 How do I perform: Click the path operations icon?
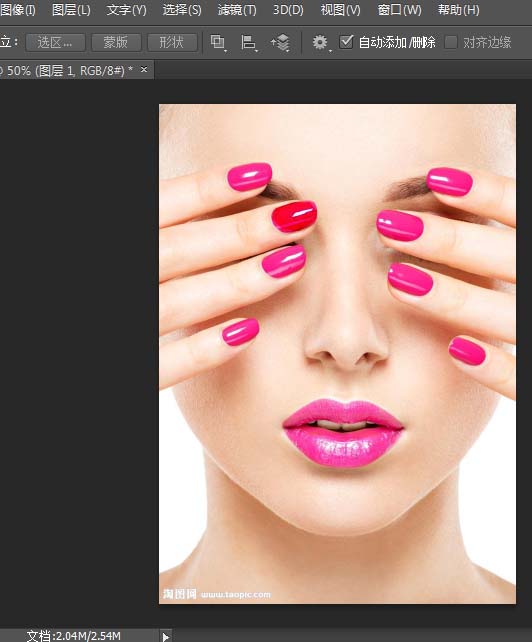[x=218, y=43]
